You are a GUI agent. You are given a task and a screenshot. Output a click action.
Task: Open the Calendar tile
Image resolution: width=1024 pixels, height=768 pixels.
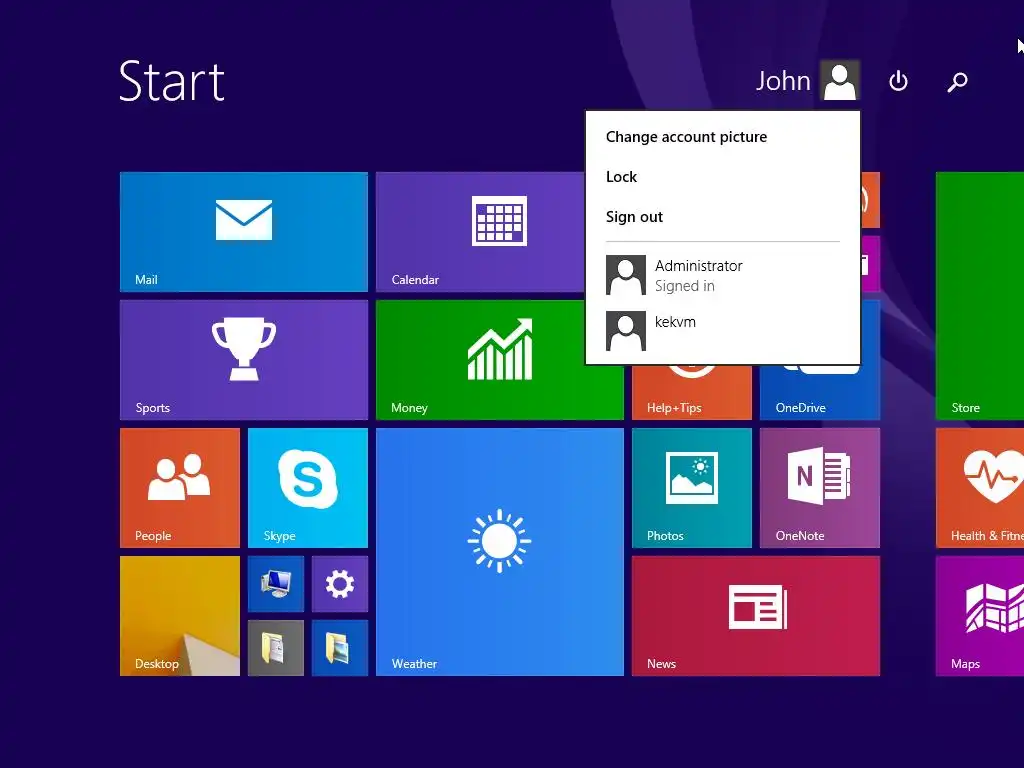click(x=480, y=232)
